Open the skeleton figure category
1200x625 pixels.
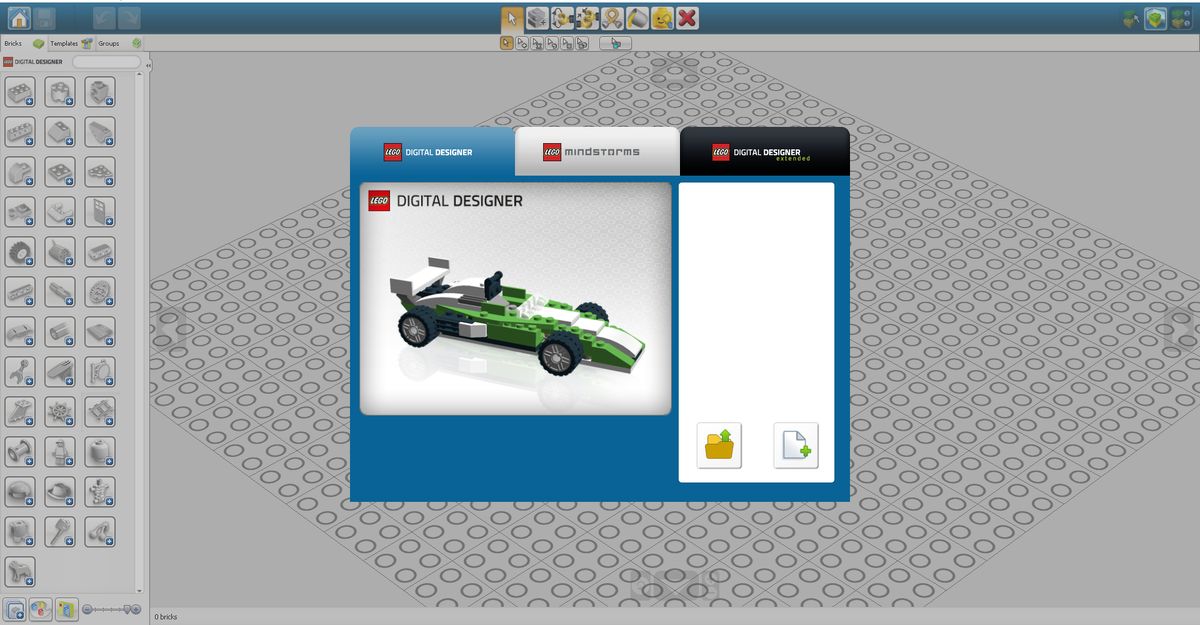(x=100, y=492)
